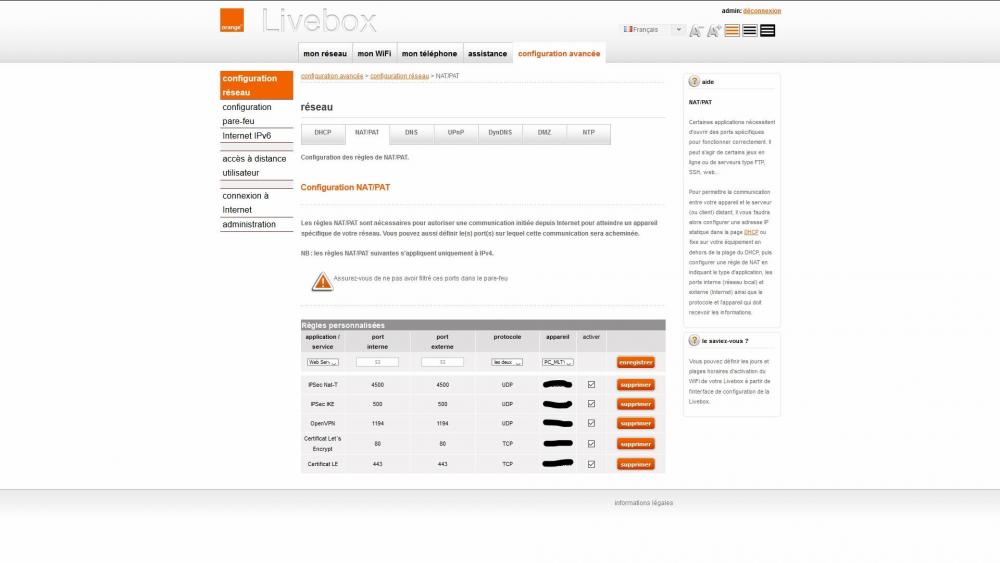
Task: Click the '4500' port interne cell
Action: pos(378,384)
